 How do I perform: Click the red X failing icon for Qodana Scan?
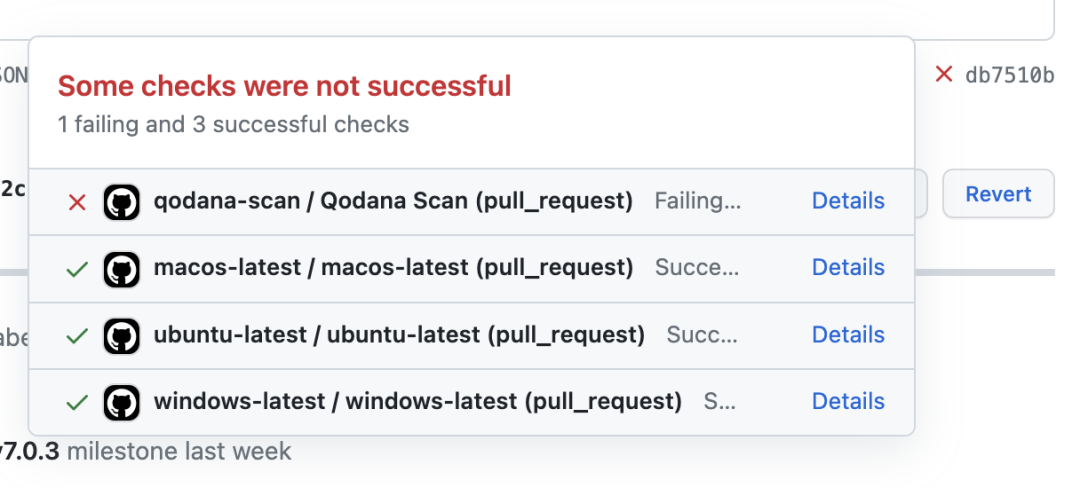[x=77, y=202]
